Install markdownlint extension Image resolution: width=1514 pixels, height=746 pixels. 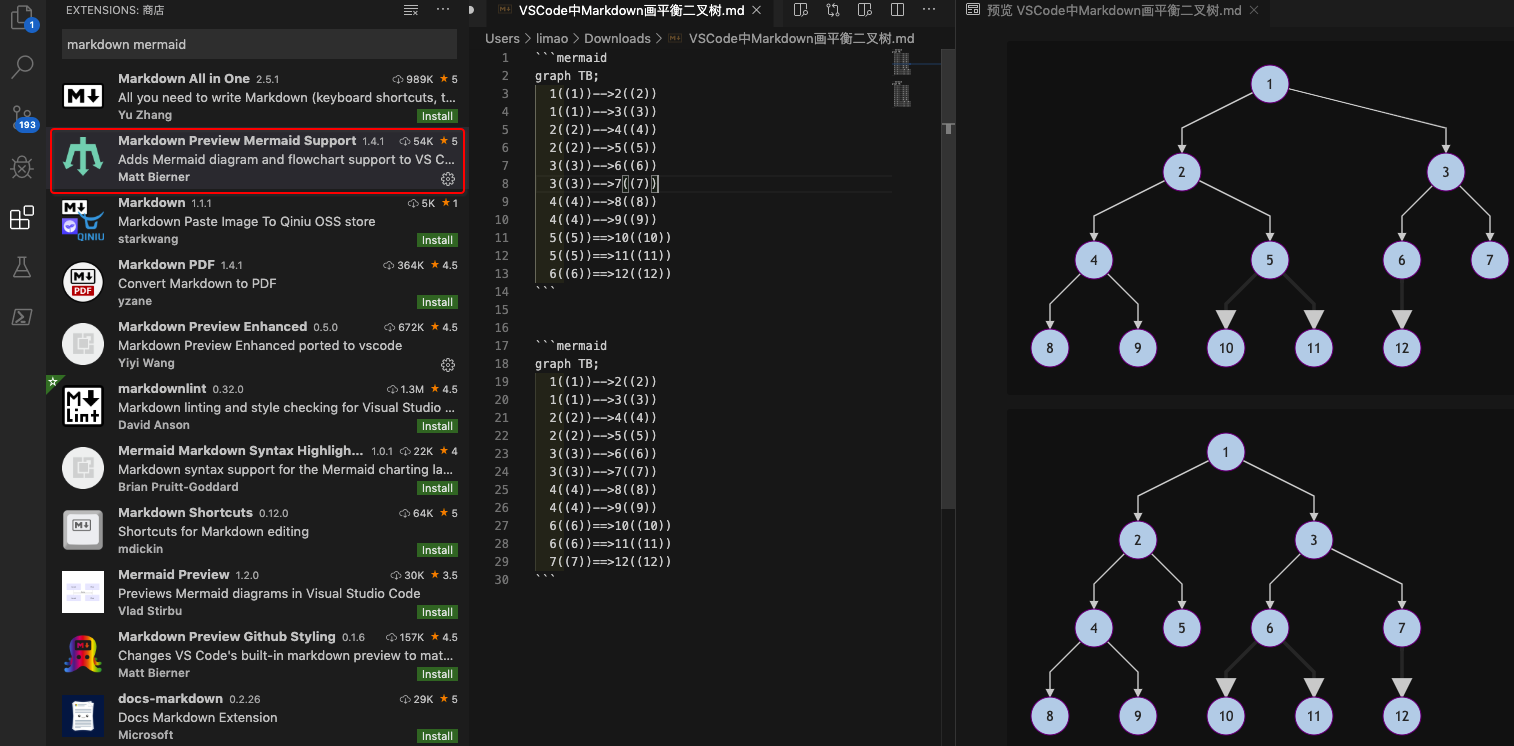pyautogui.click(x=437, y=426)
